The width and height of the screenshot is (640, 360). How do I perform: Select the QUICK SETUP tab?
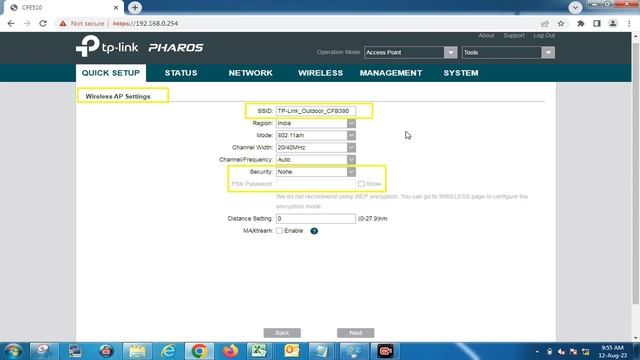tap(111, 73)
